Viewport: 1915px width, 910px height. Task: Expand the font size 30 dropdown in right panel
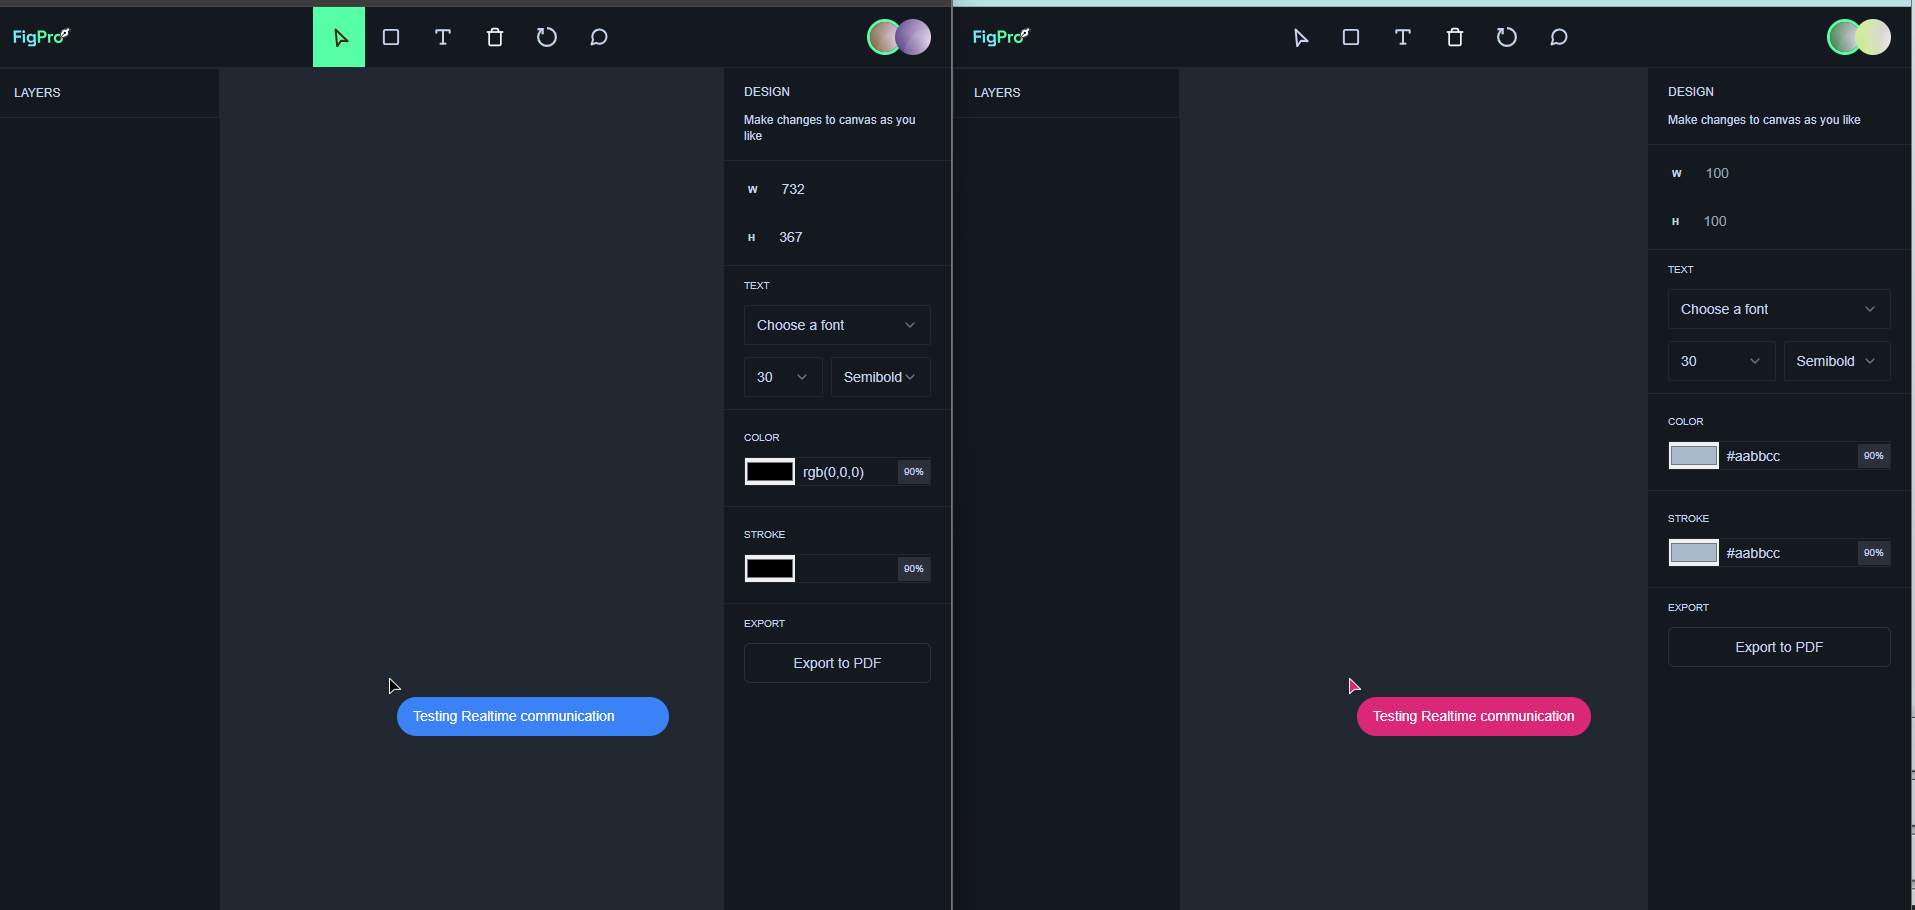click(1721, 361)
